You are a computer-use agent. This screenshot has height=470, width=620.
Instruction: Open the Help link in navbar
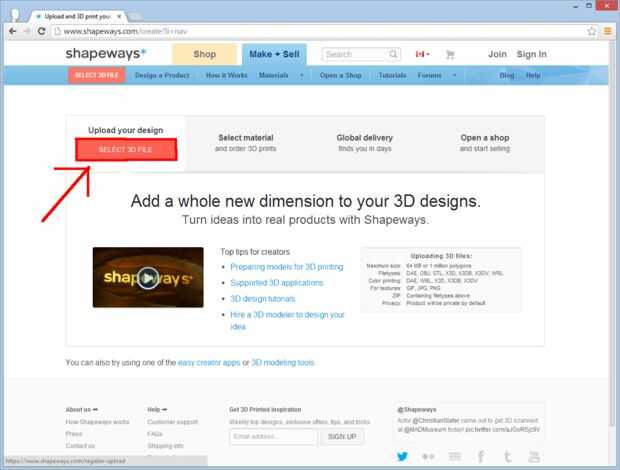tap(533, 75)
